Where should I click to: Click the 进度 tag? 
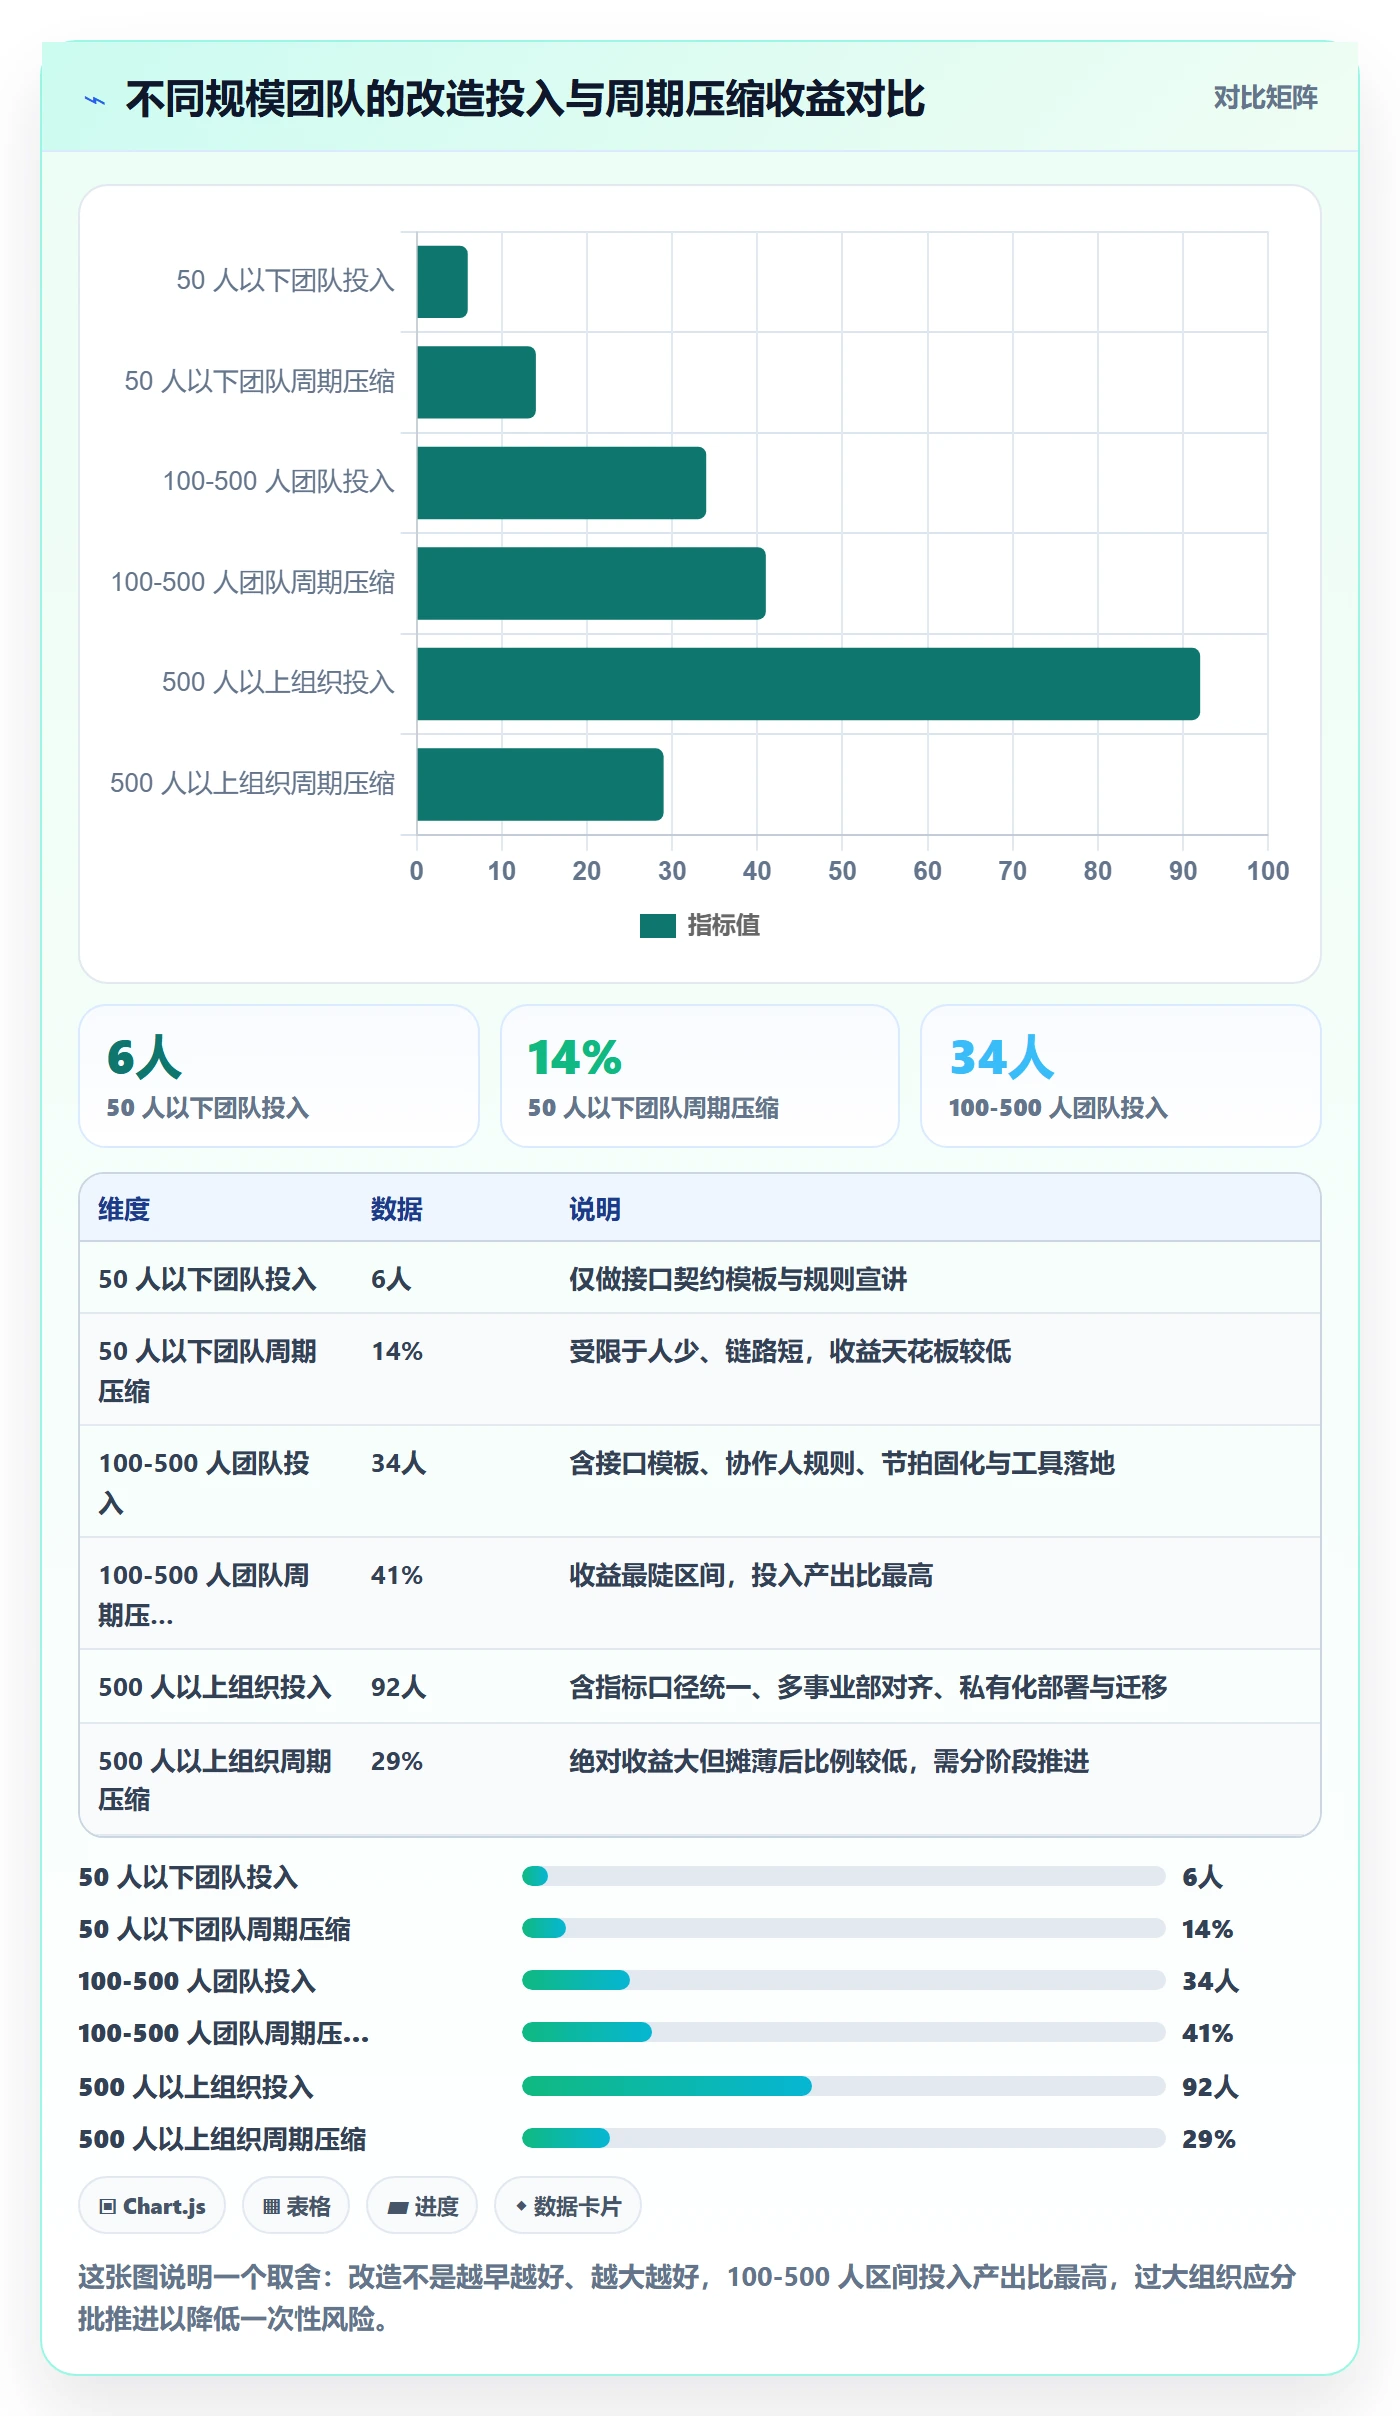(x=422, y=2206)
